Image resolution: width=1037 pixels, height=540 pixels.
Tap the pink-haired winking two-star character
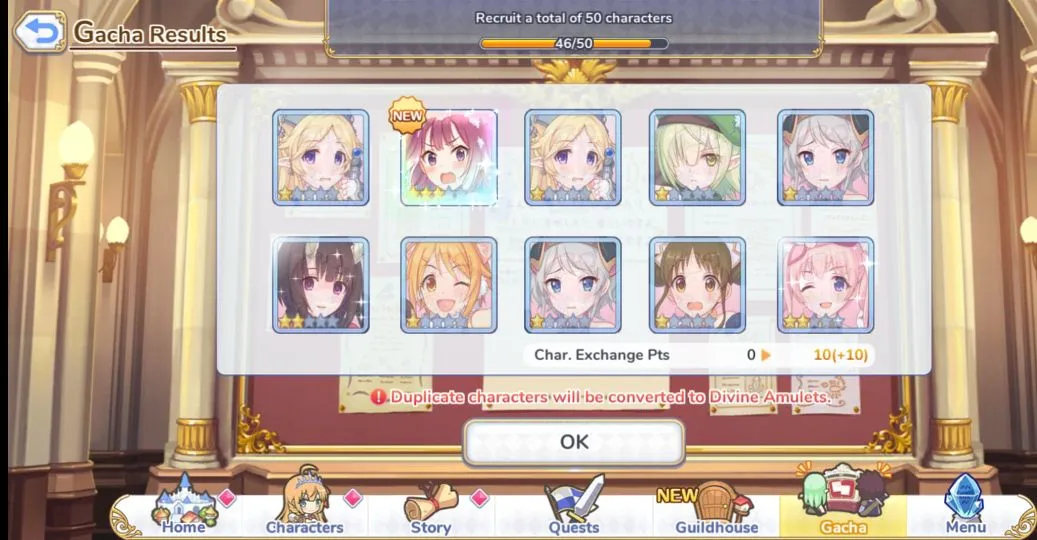825,285
